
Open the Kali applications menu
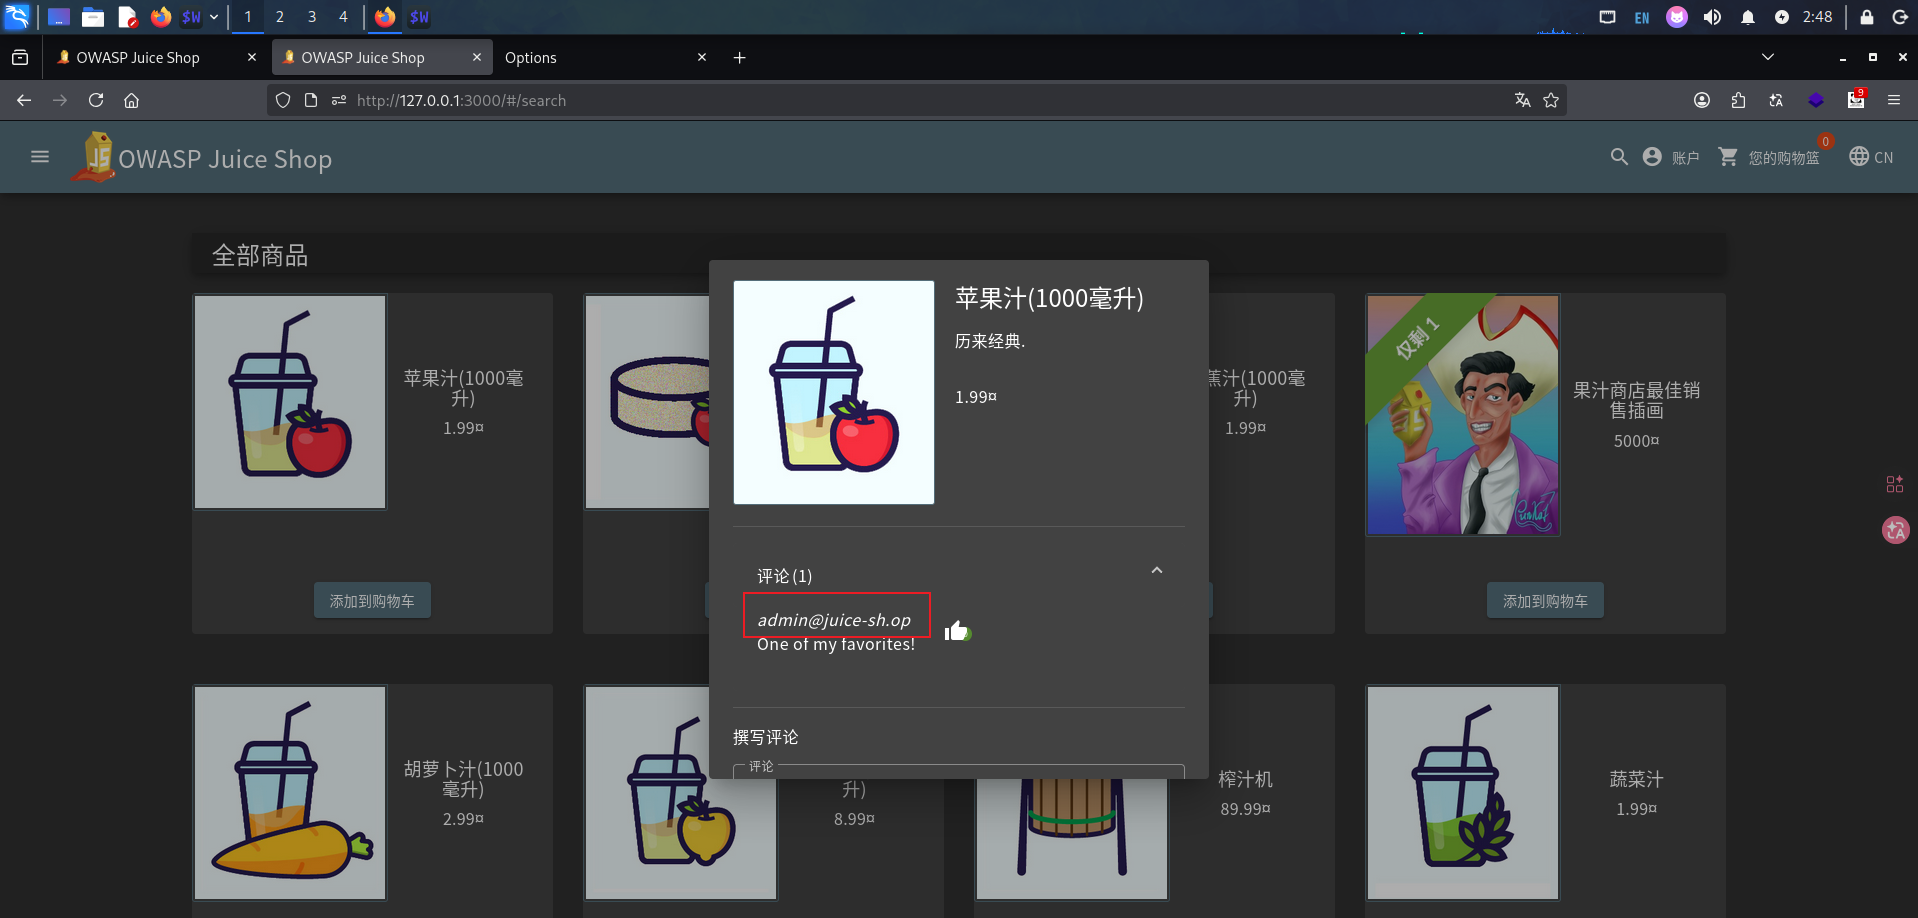(x=18, y=16)
